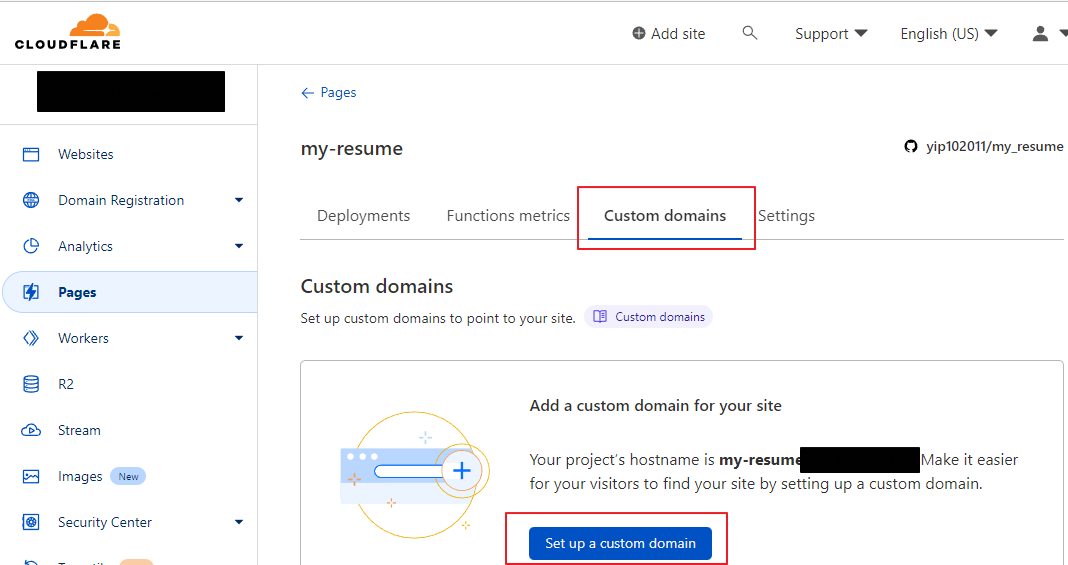Viewport: 1068px width, 565px height.
Task: Switch to the Functions metrics tab
Action: click(x=508, y=215)
